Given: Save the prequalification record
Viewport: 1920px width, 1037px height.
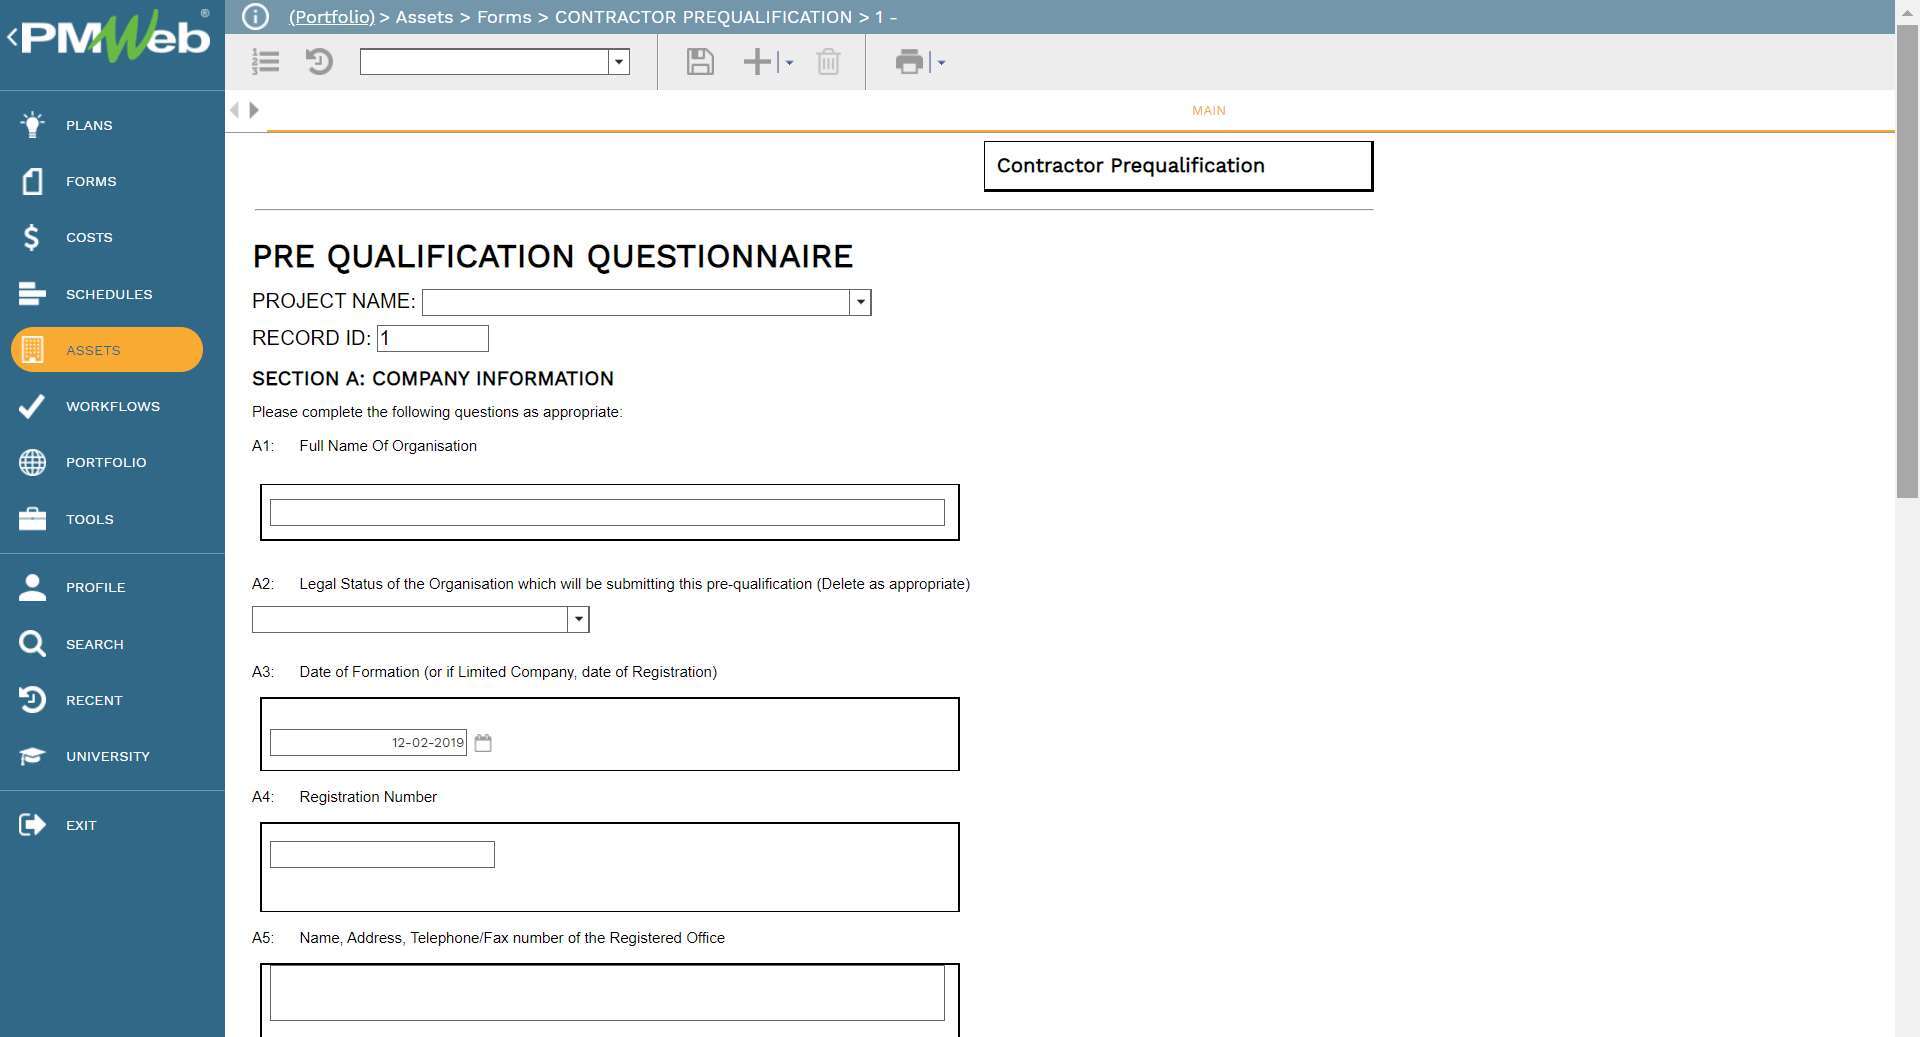Looking at the screenshot, I should click(x=700, y=62).
